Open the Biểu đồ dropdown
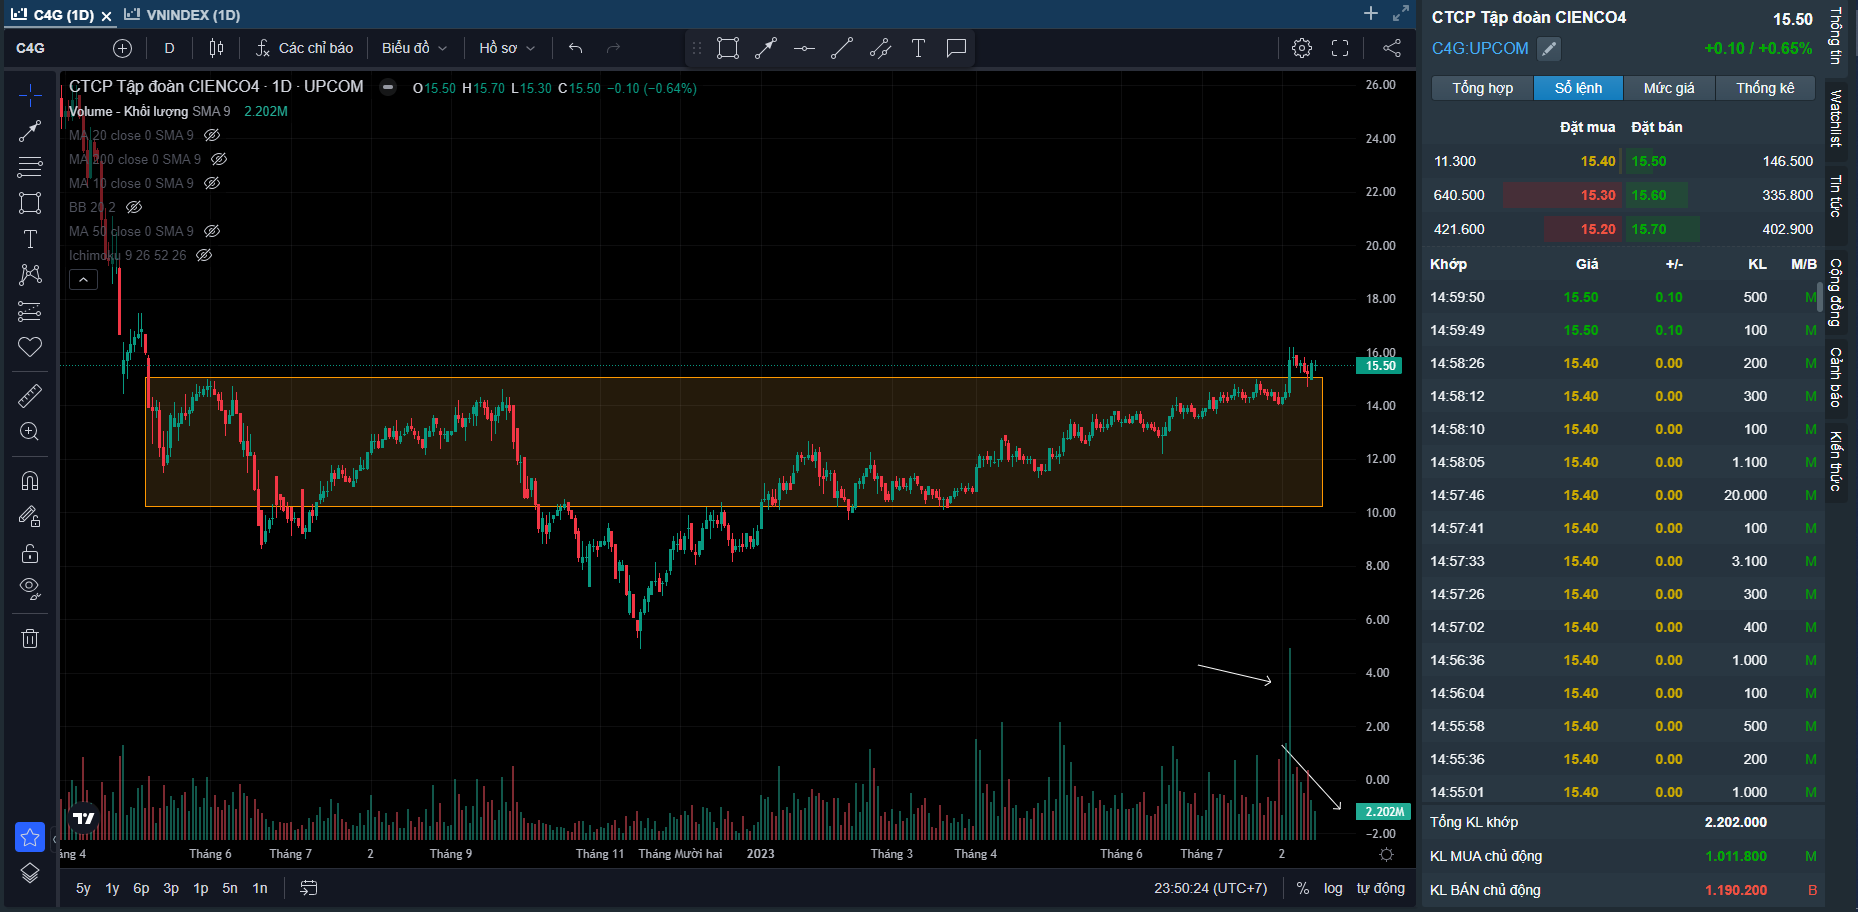 coord(414,48)
